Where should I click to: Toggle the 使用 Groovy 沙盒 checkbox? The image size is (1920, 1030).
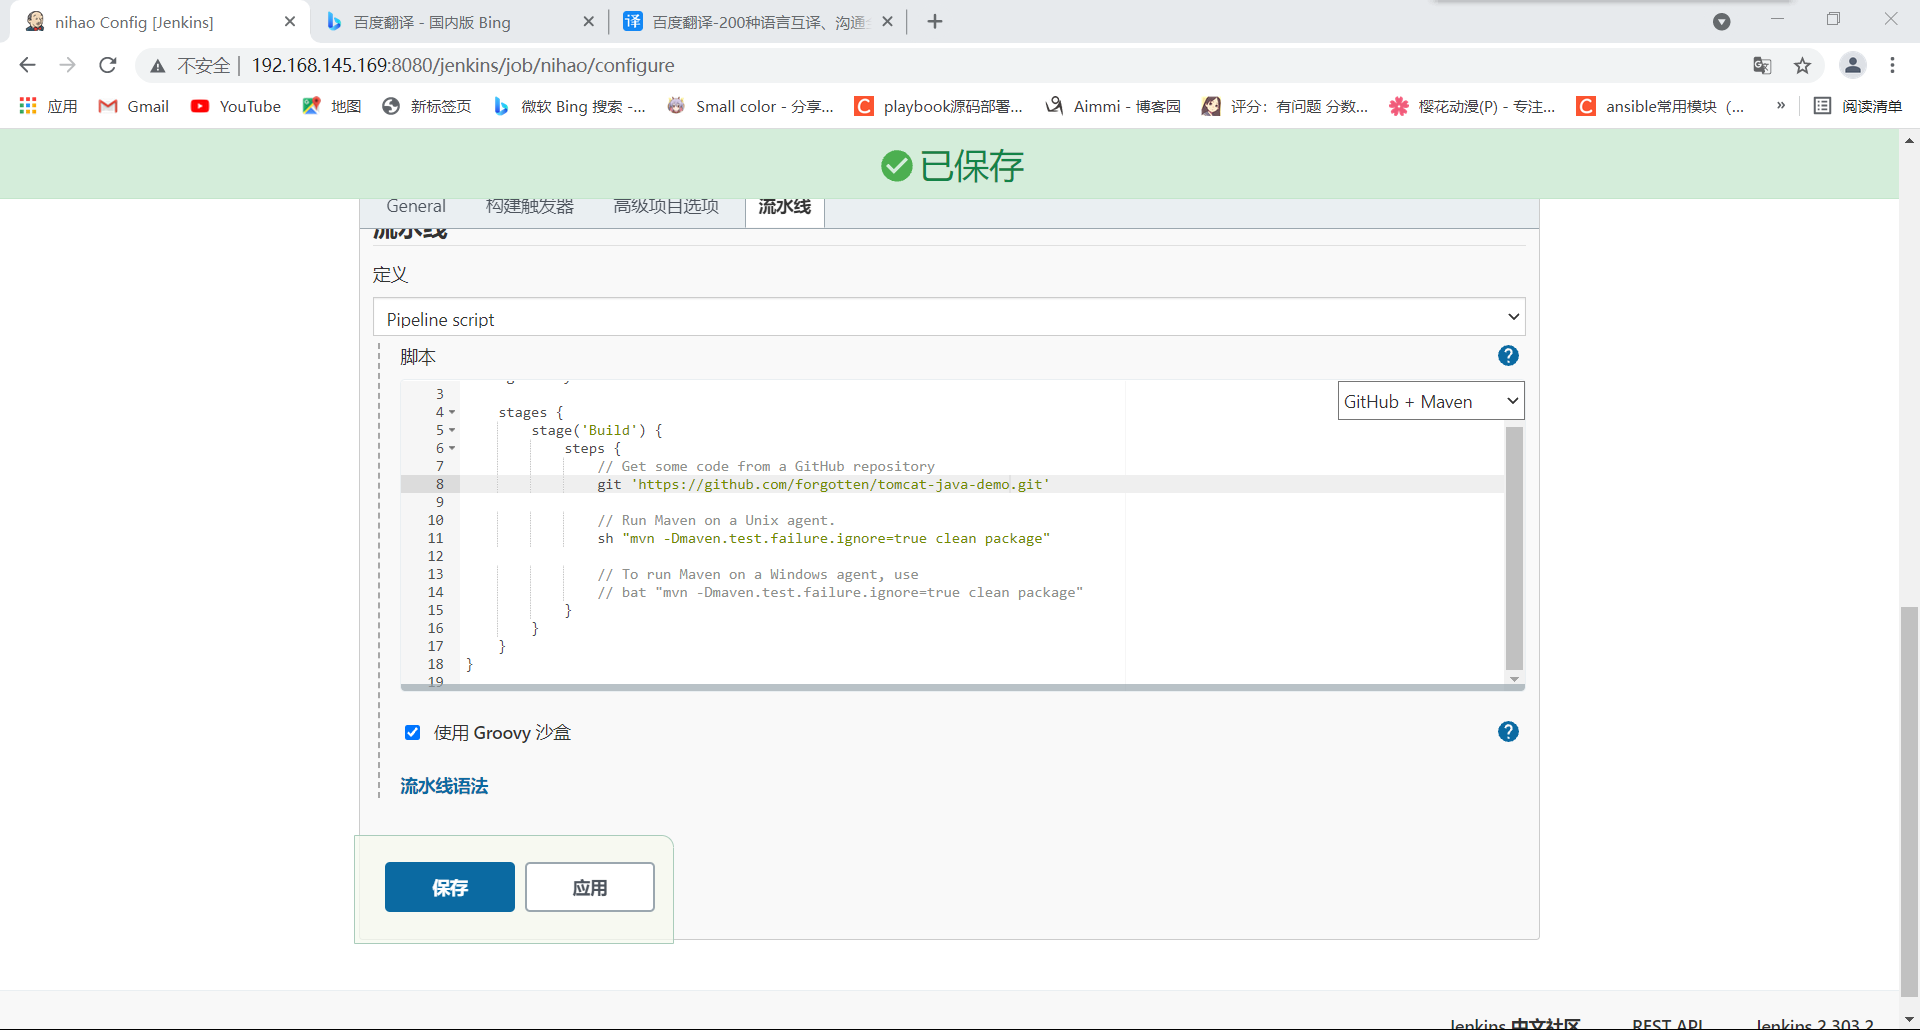(412, 733)
